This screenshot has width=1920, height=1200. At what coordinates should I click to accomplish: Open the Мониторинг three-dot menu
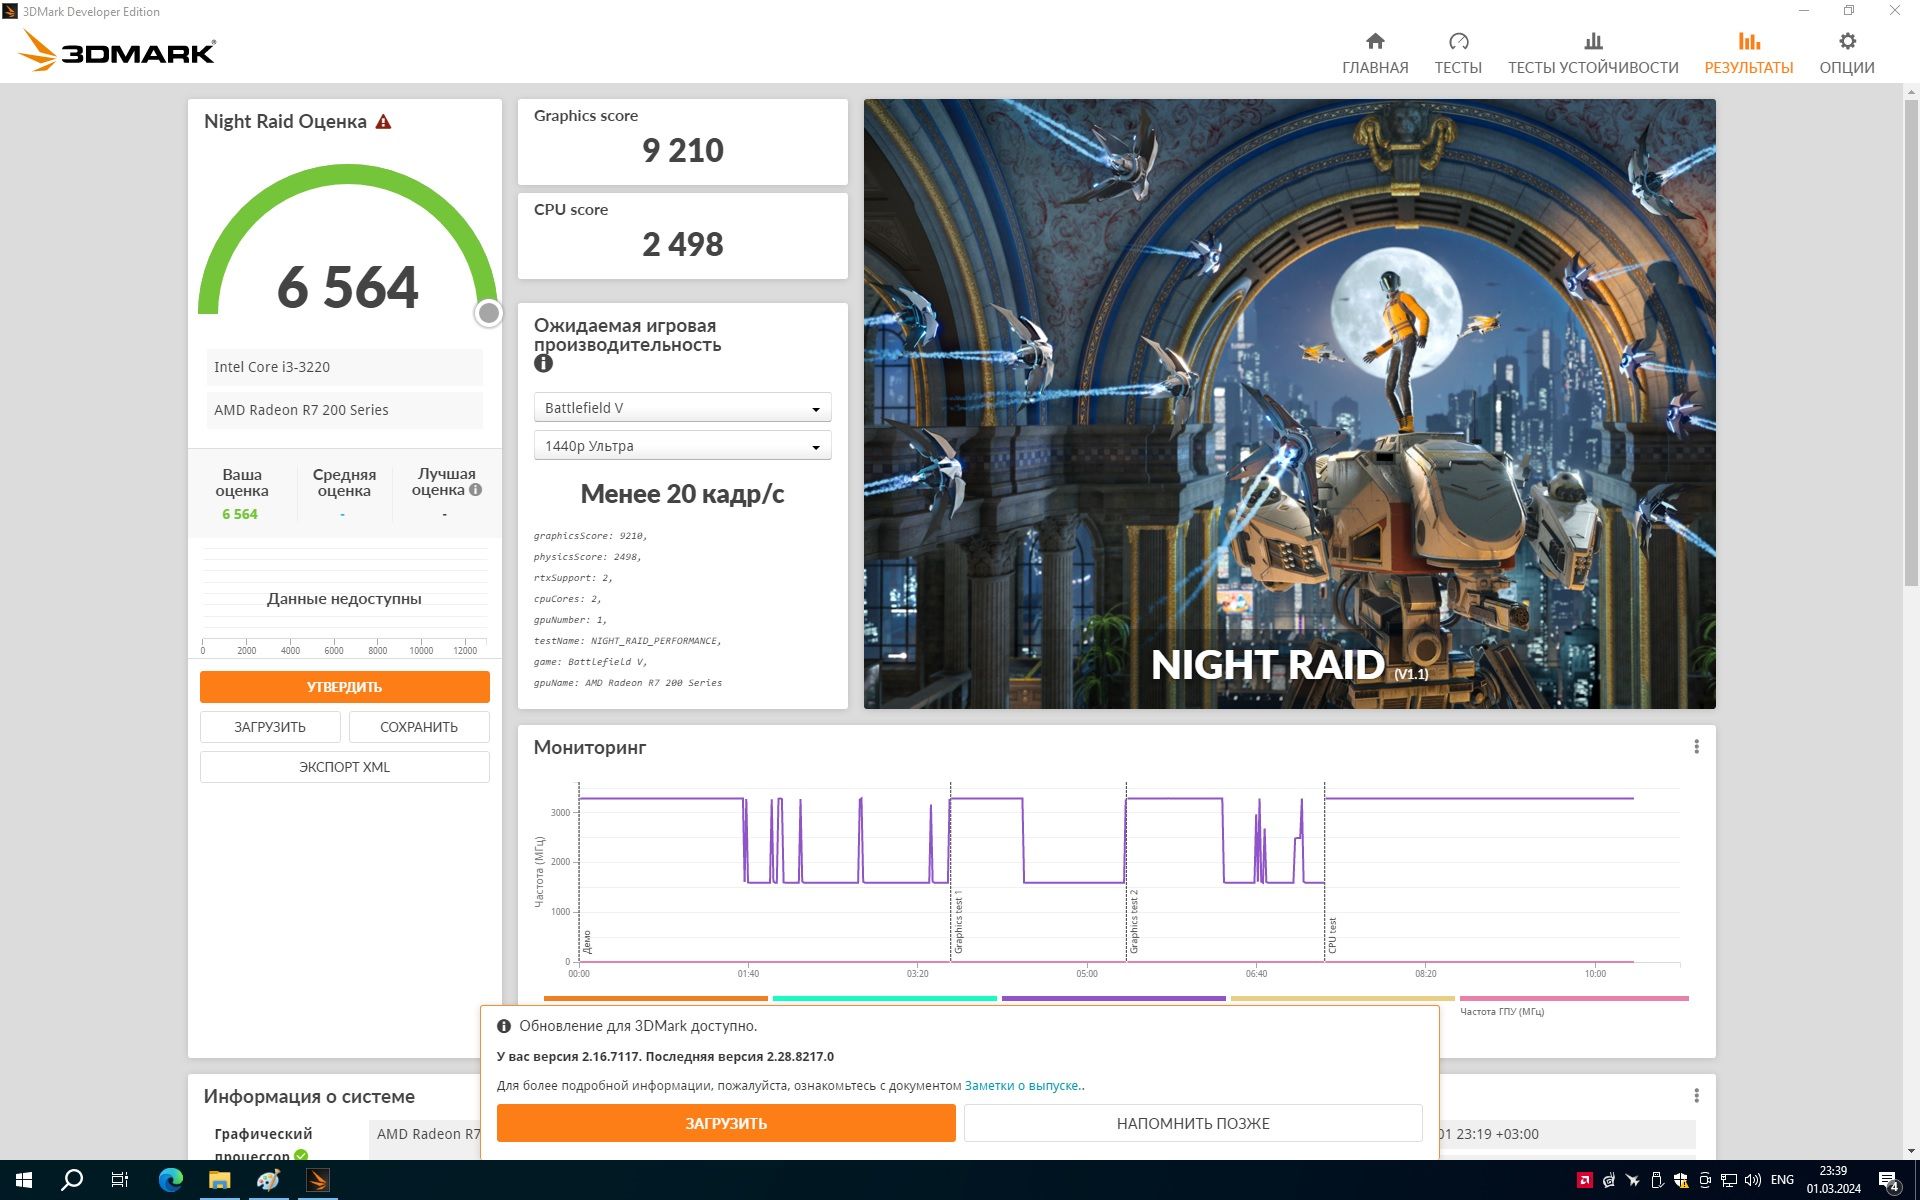[x=1696, y=747]
